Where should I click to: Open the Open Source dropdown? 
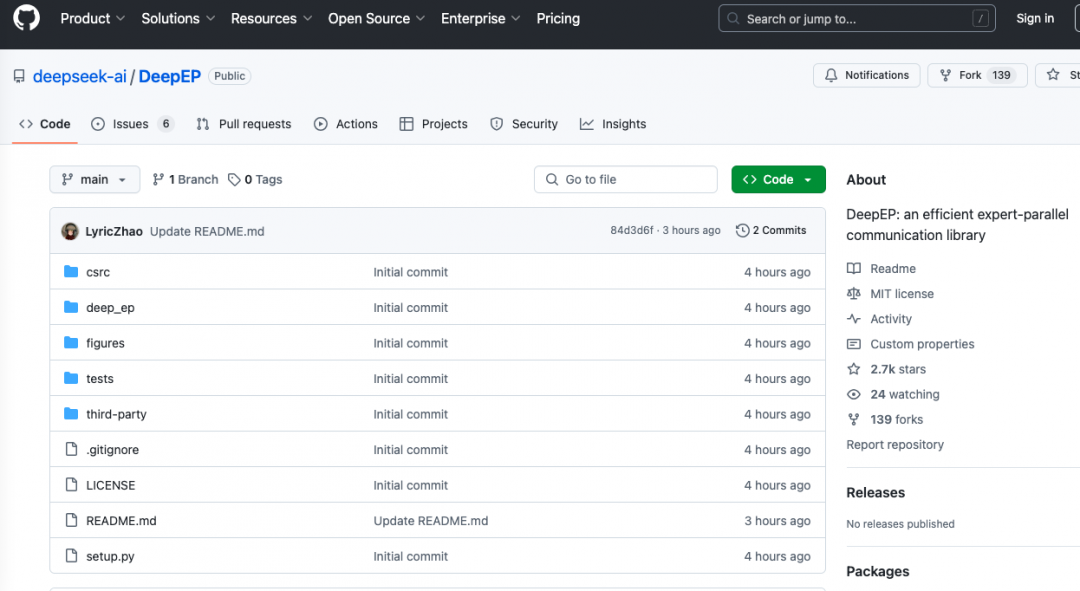(376, 19)
